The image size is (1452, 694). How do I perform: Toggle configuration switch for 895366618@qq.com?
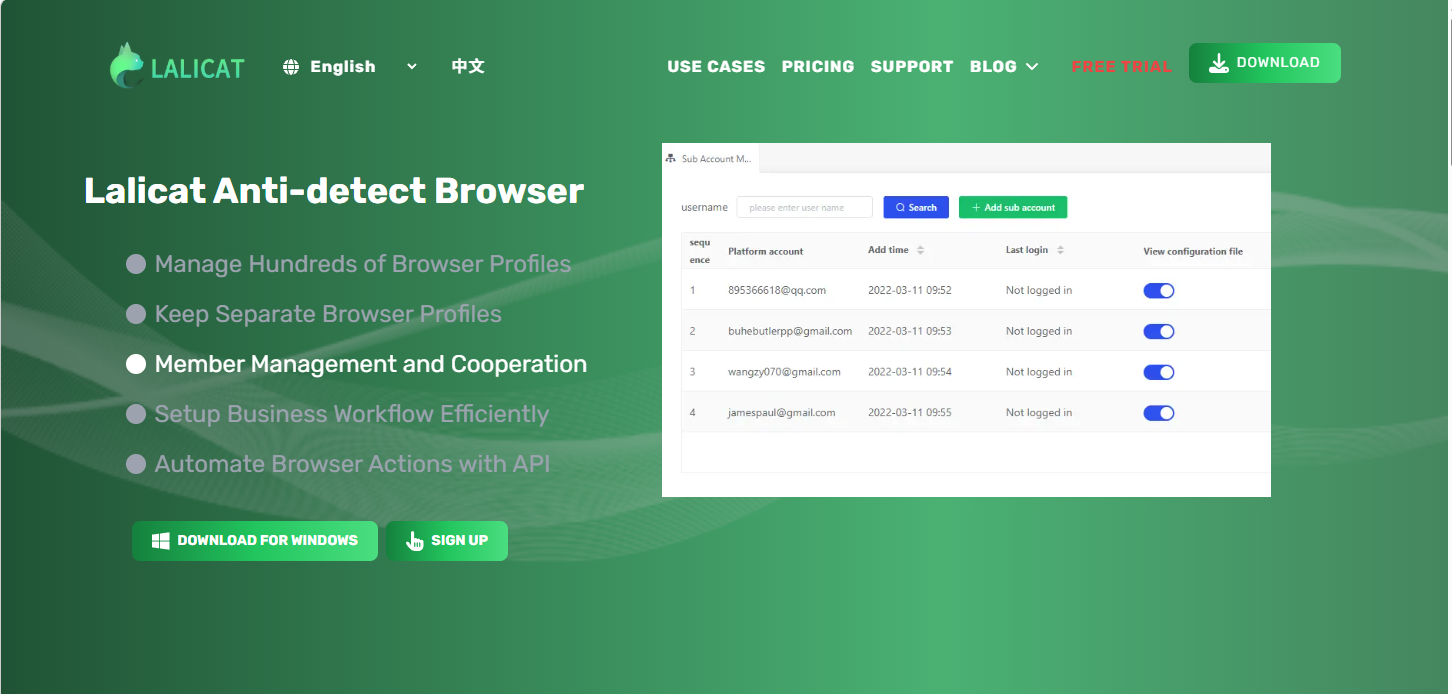(x=1158, y=291)
